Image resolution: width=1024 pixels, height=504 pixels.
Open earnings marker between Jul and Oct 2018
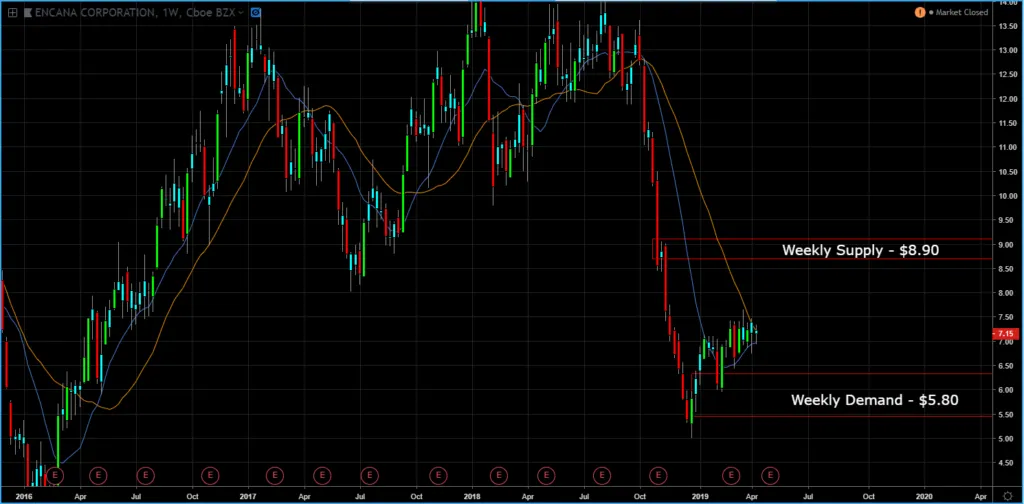601,475
